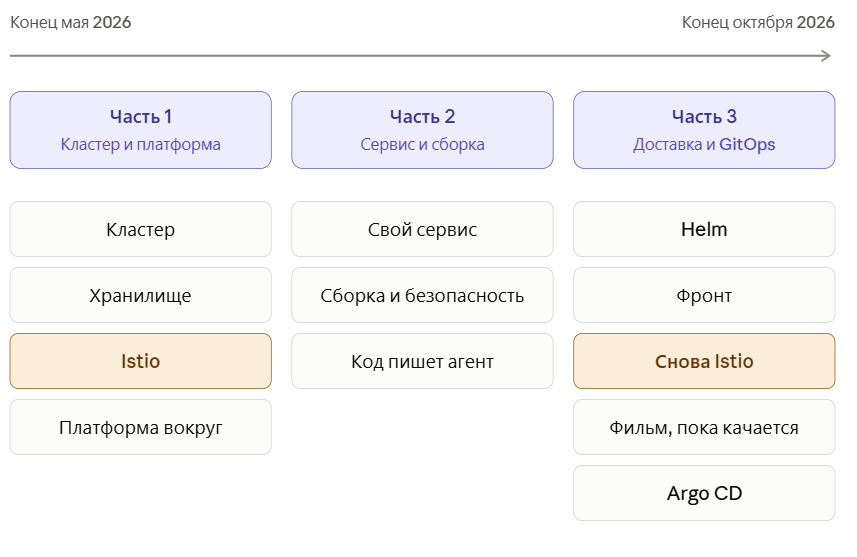The width and height of the screenshot is (857, 557).
Task: Select the Часть 1 Кластер и платформа header
Action: pyautogui.click(x=140, y=130)
